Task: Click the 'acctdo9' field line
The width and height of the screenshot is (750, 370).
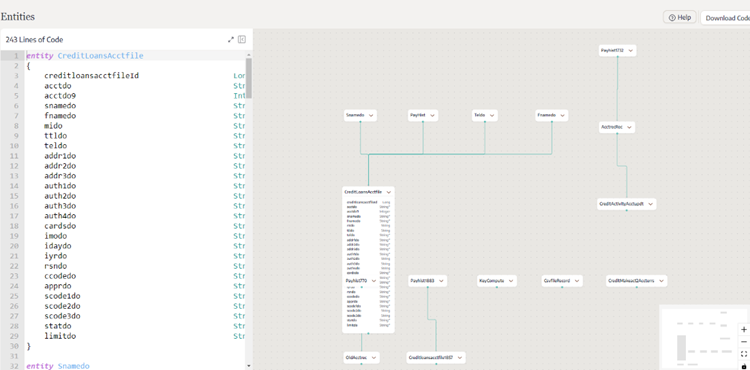Action: click(60, 96)
